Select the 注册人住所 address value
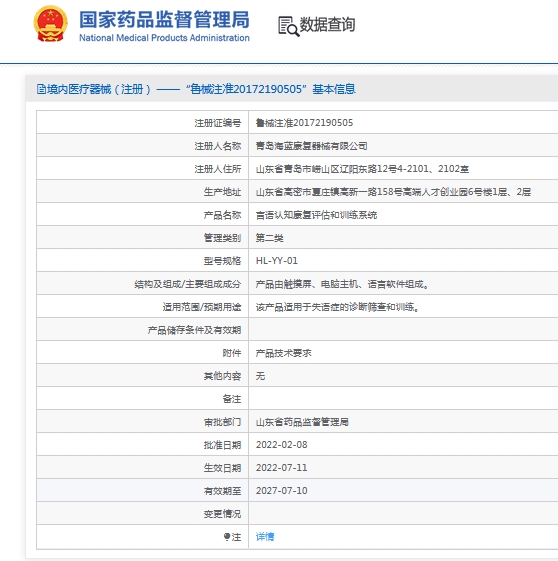The width and height of the screenshot is (558, 561). (362, 169)
